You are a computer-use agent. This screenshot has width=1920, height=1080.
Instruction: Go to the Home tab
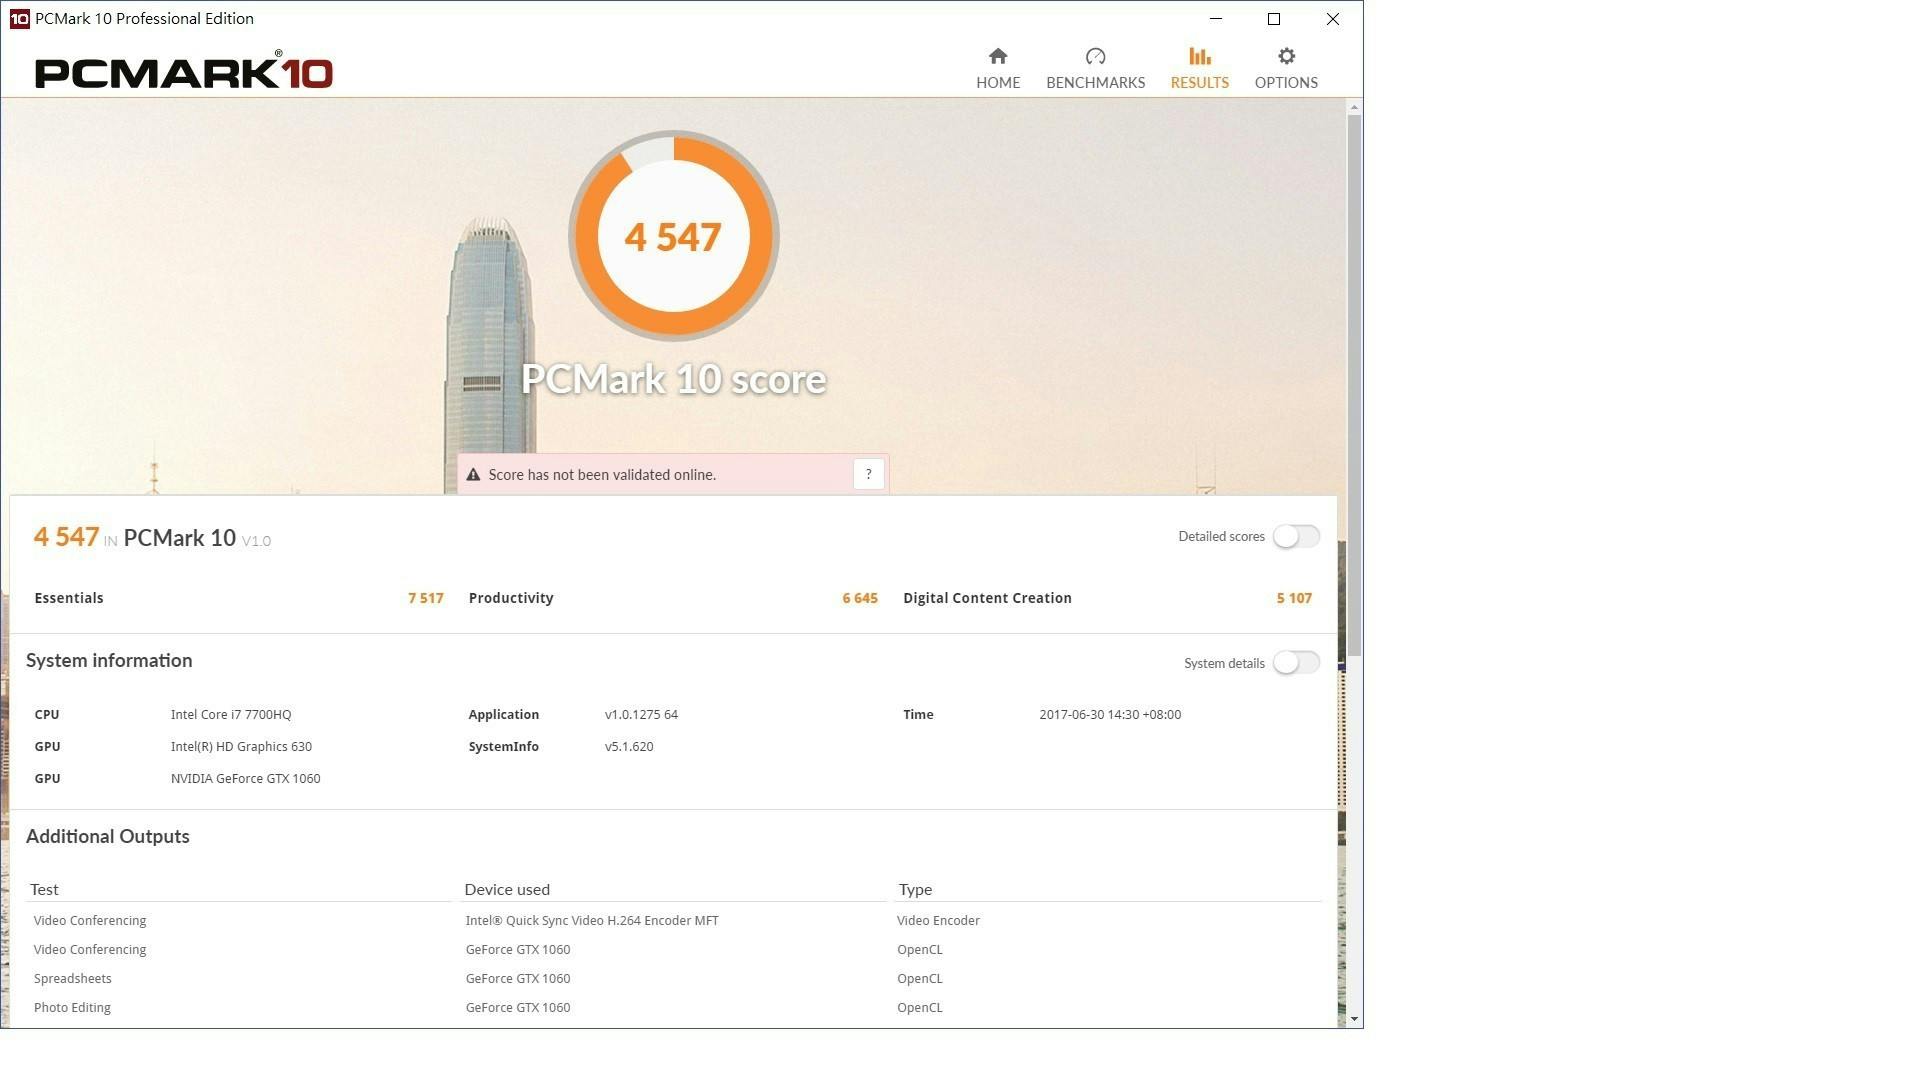click(x=998, y=69)
